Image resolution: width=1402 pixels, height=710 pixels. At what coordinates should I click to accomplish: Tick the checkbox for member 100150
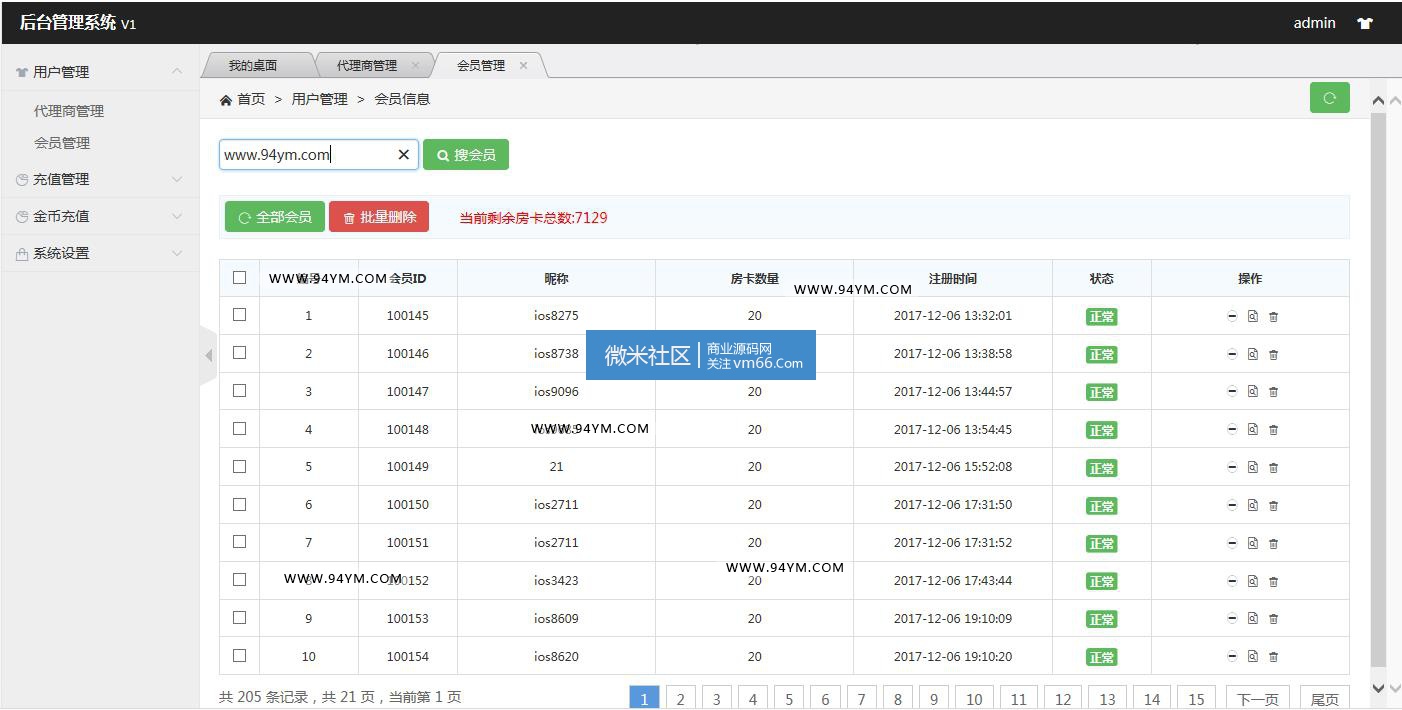(x=239, y=504)
